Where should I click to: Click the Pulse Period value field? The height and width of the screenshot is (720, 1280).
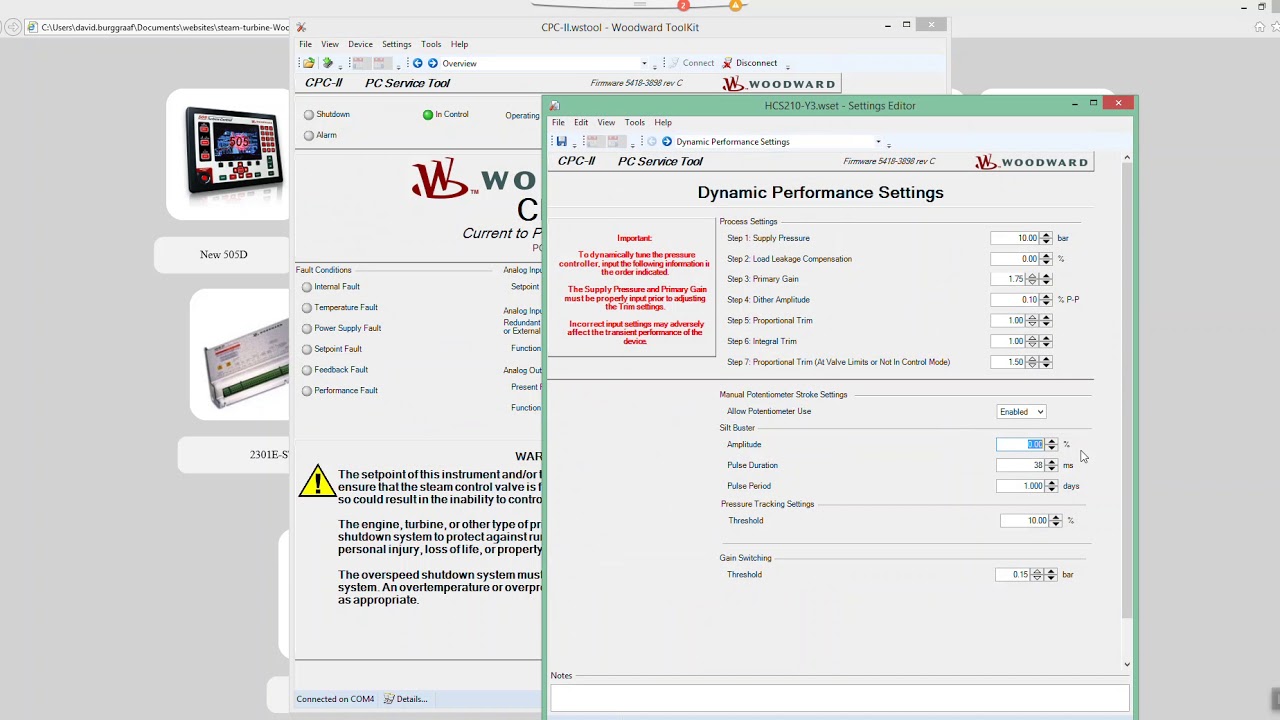tap(1020, 486)
